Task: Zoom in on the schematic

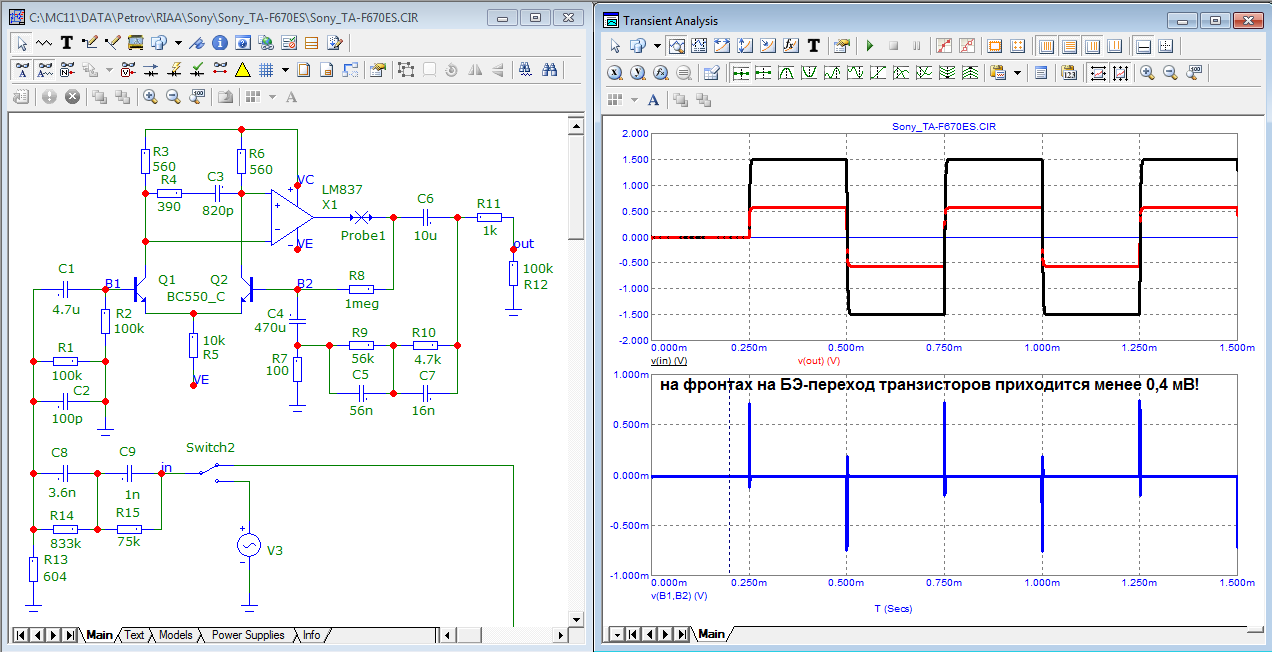Action: click(x=150, y=97)
